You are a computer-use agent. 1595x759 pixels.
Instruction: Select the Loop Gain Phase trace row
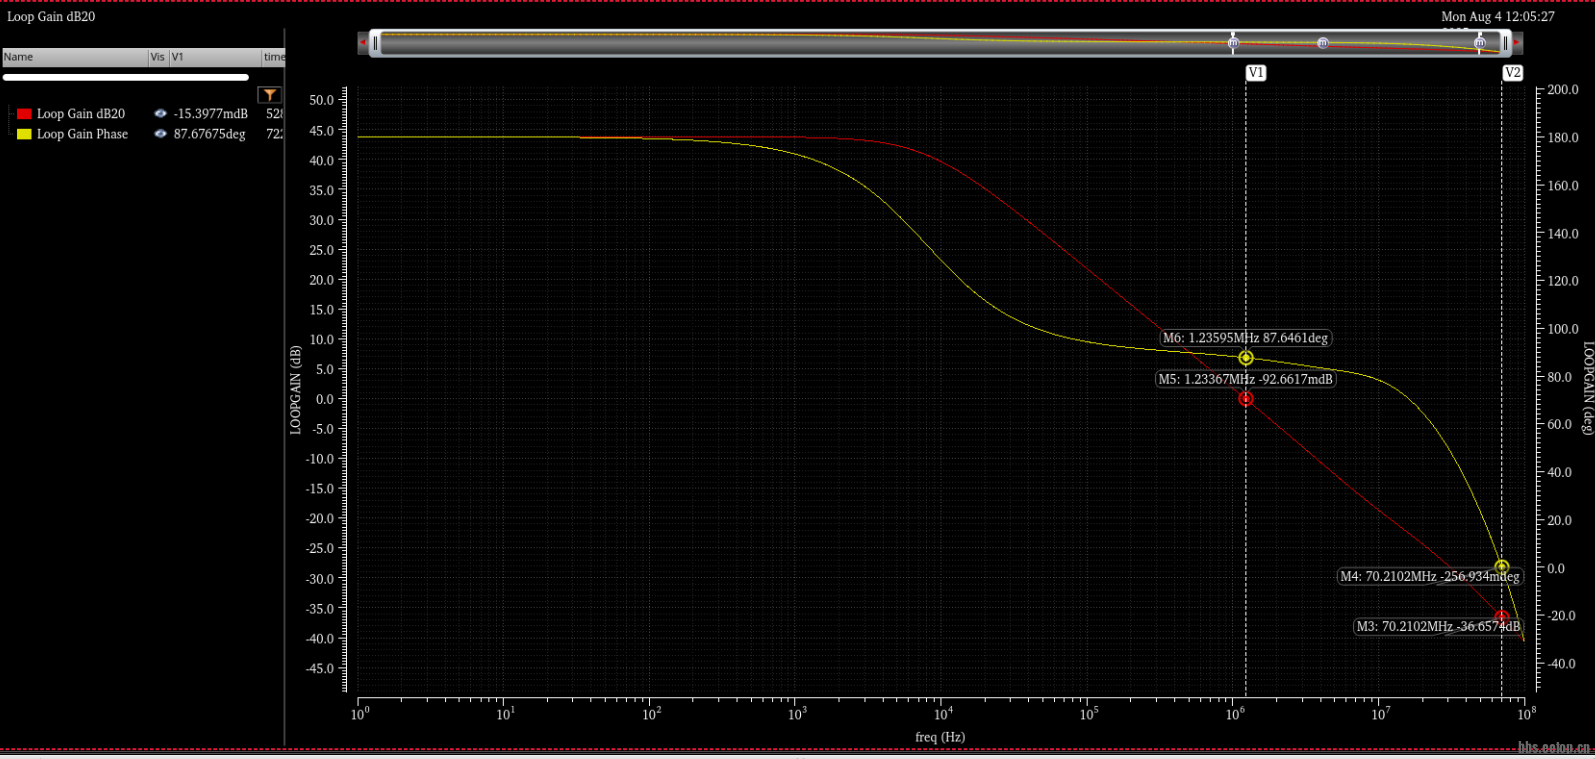[x=143, y=134]
